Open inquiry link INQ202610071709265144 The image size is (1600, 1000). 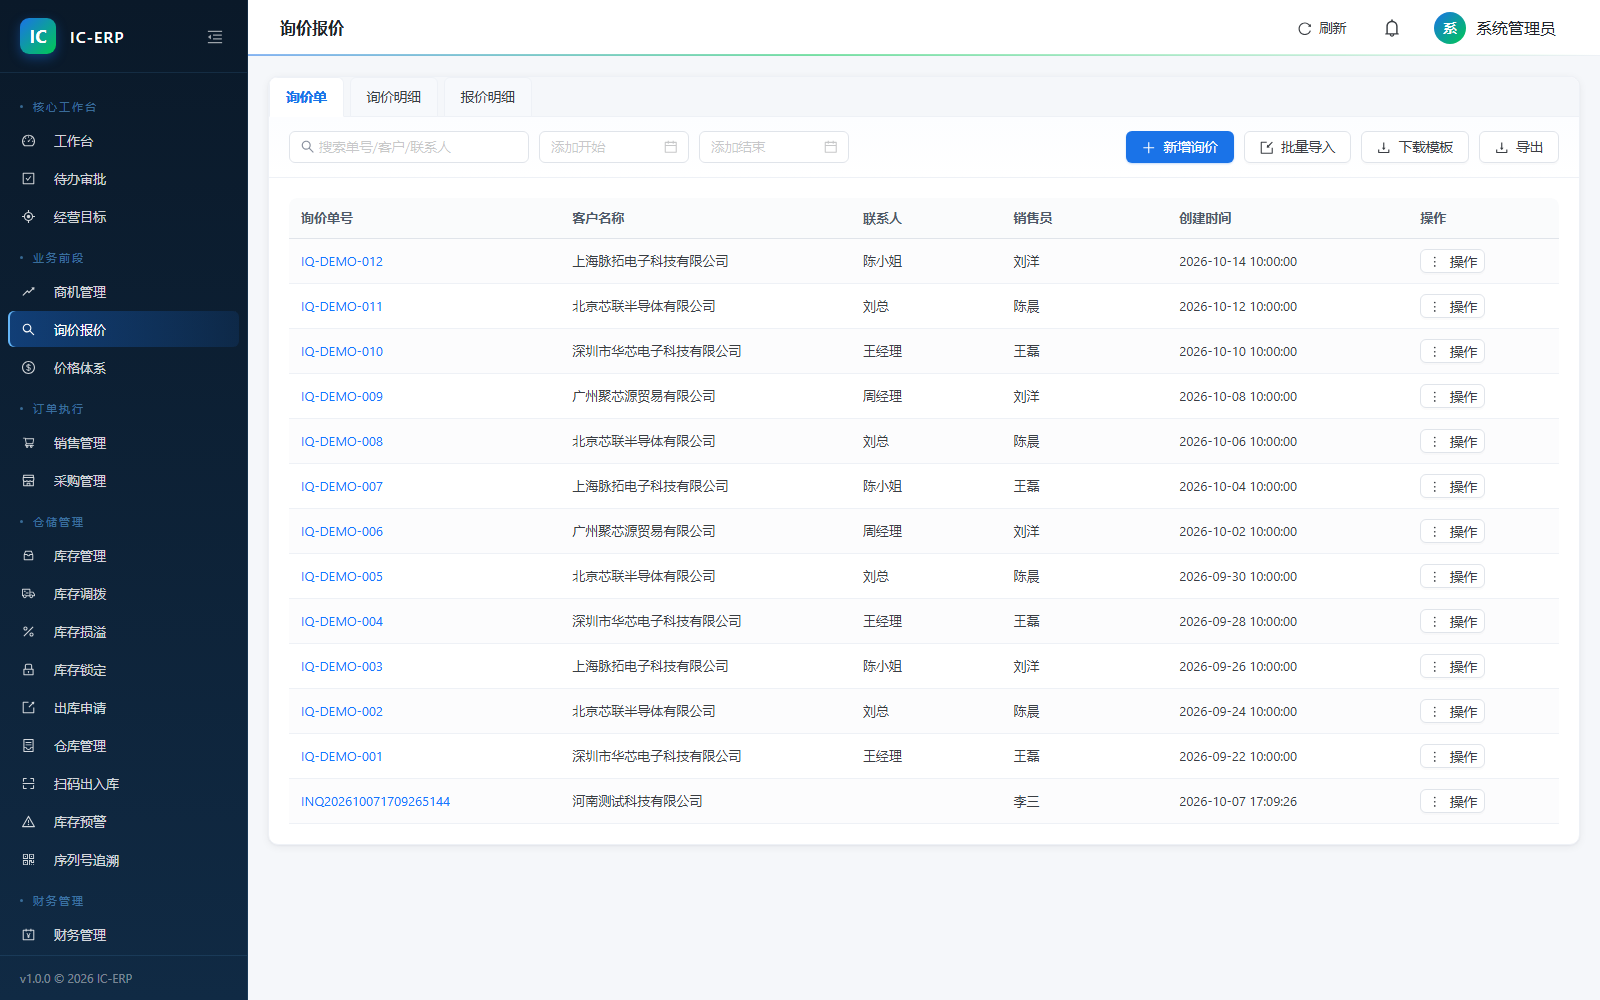pyautogui.click(x=375, y=802)
